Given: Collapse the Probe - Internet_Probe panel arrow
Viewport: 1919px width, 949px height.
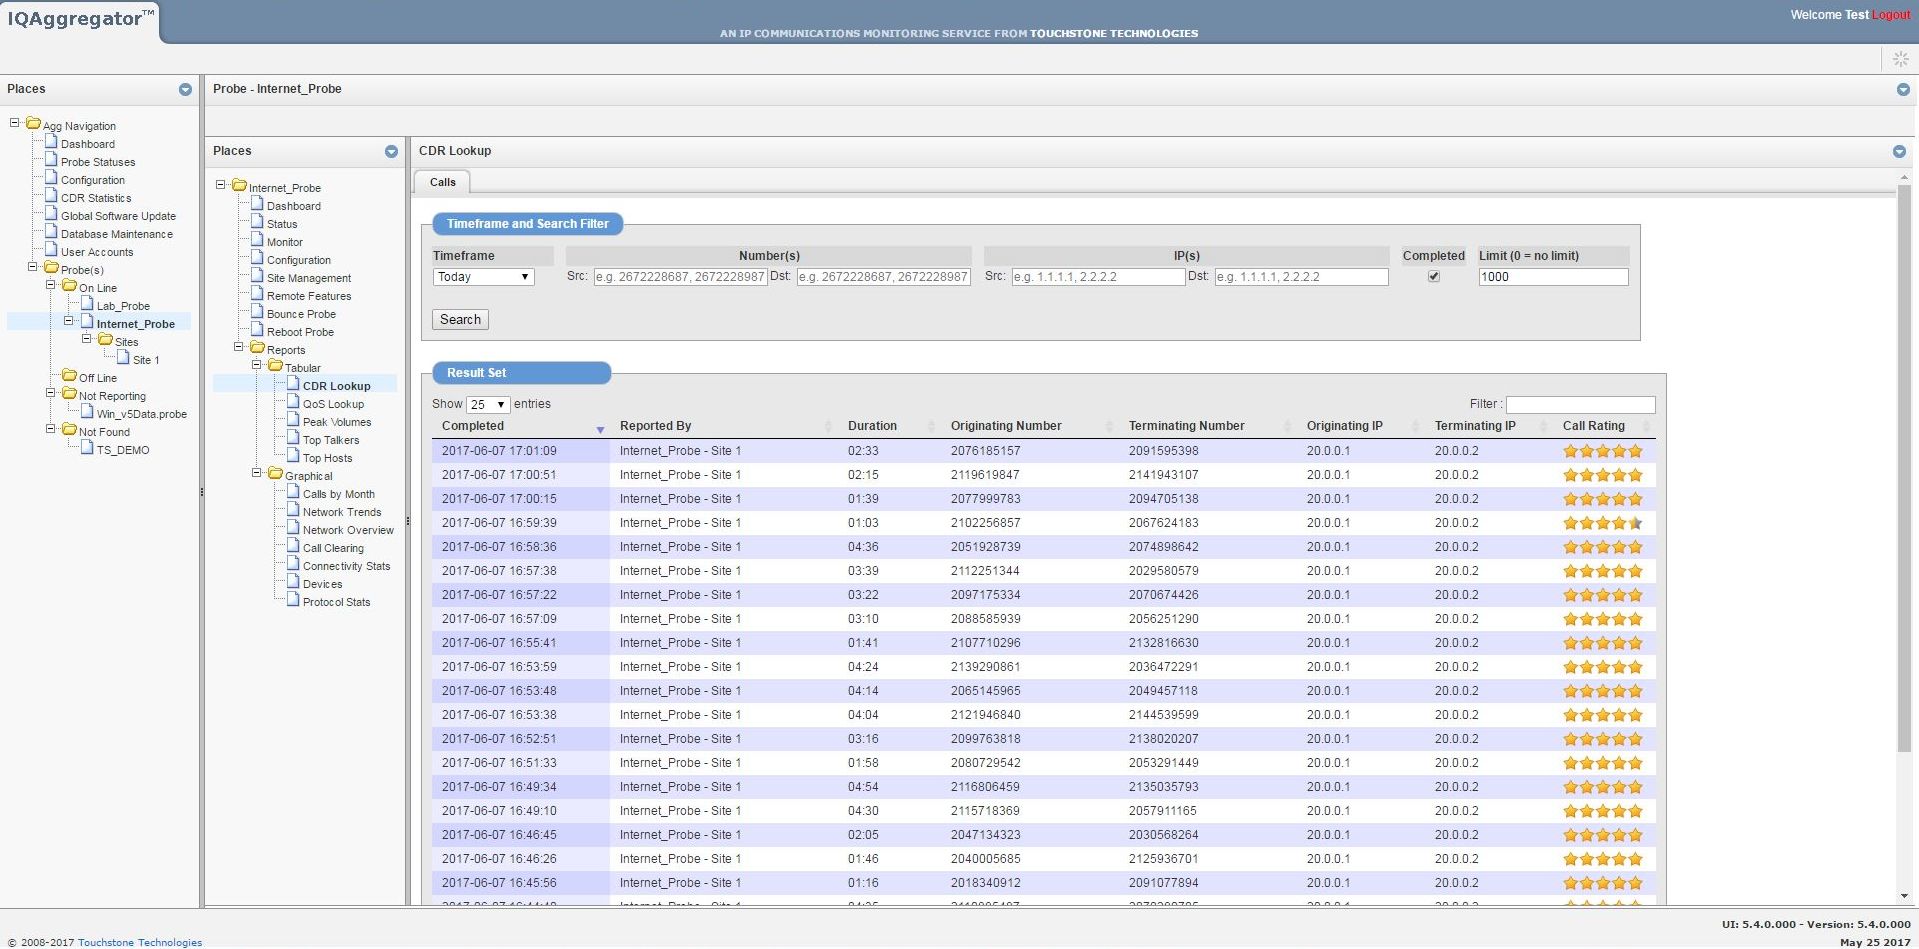Looking at the screenshot, I should [1903, 90].
